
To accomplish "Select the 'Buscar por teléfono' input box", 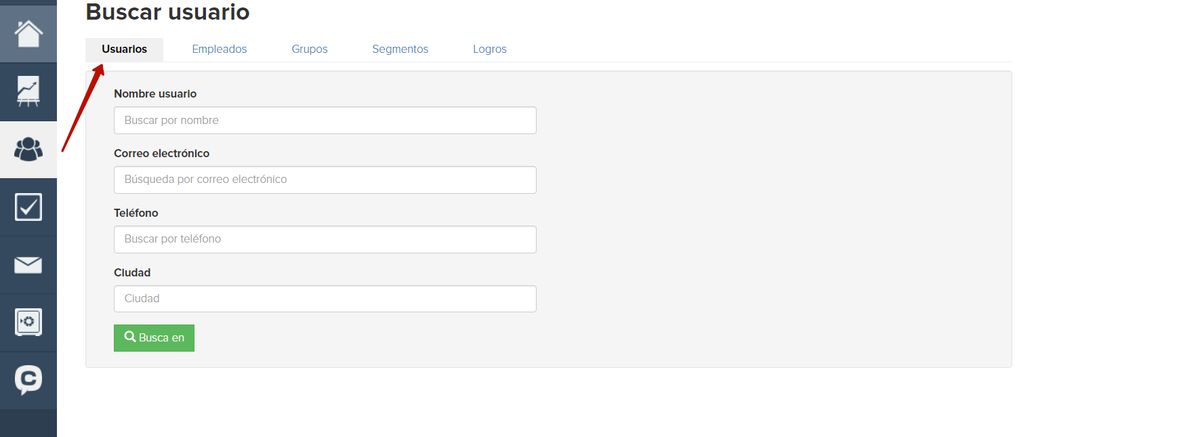I will tap(325, 240).
